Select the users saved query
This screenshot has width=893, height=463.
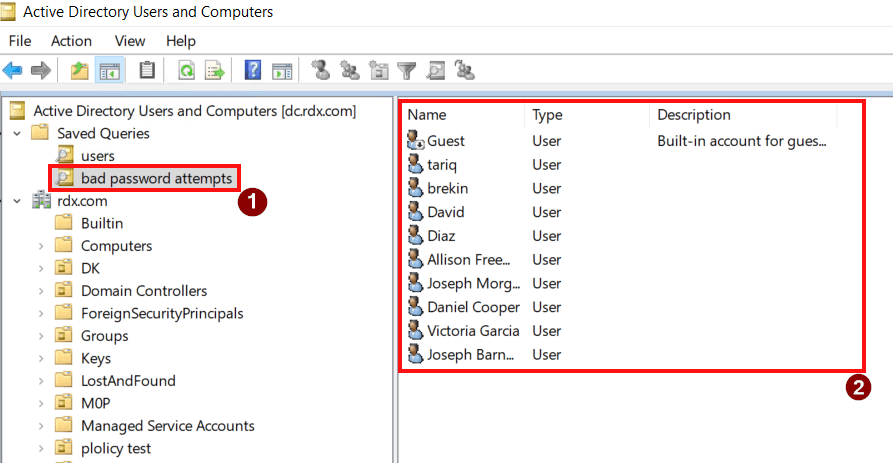pos(97,155)
